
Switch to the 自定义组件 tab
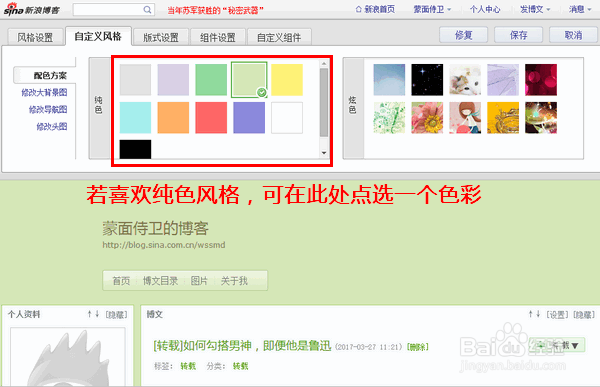tap(279, 37)
